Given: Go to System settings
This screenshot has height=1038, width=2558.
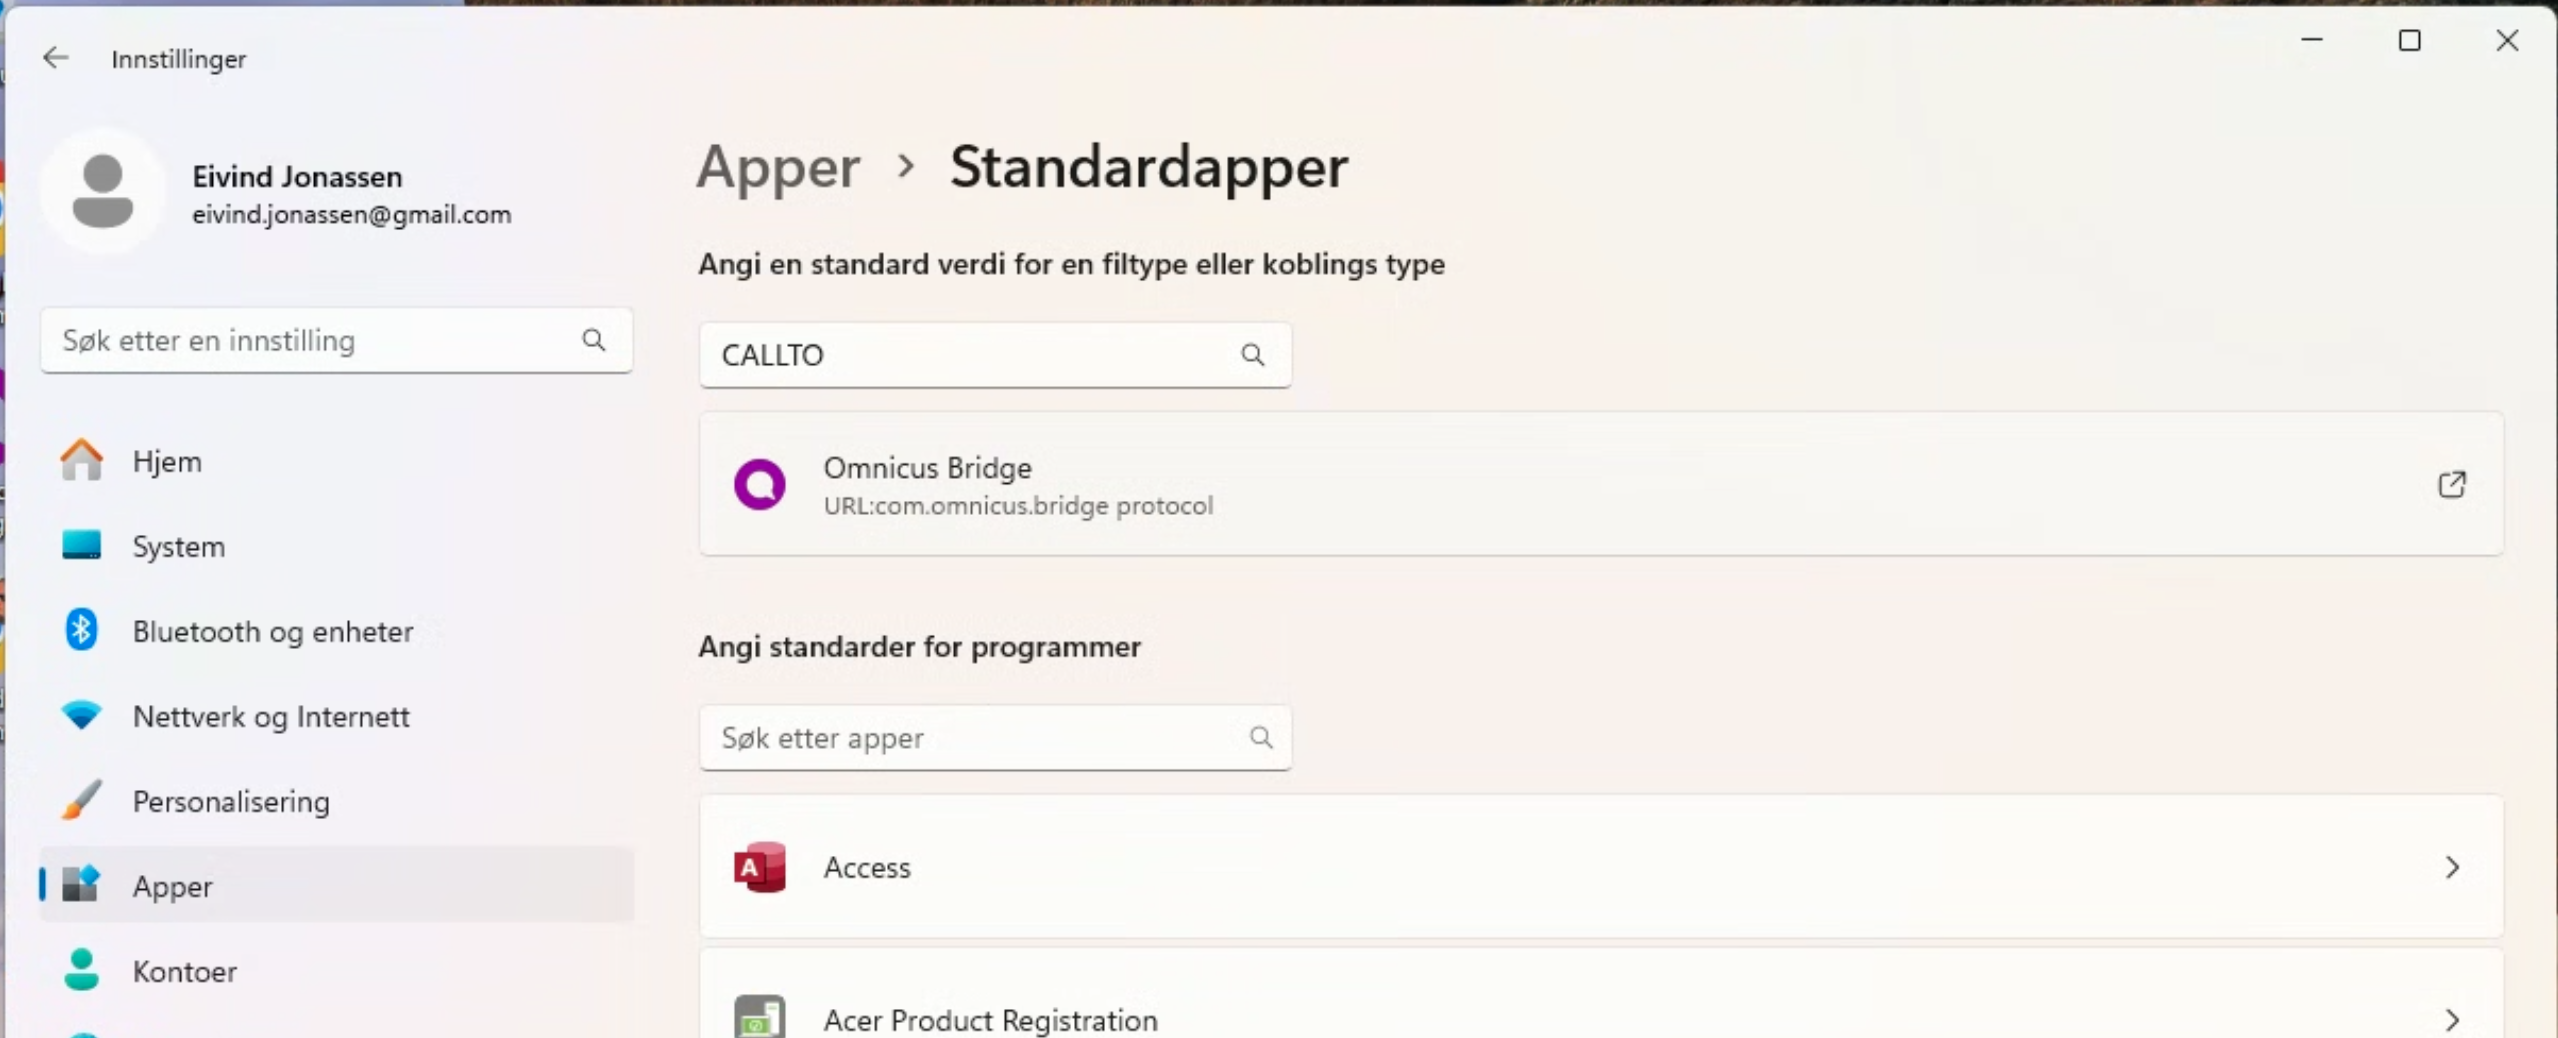Looking at the screenshot, I should point(179,546).
